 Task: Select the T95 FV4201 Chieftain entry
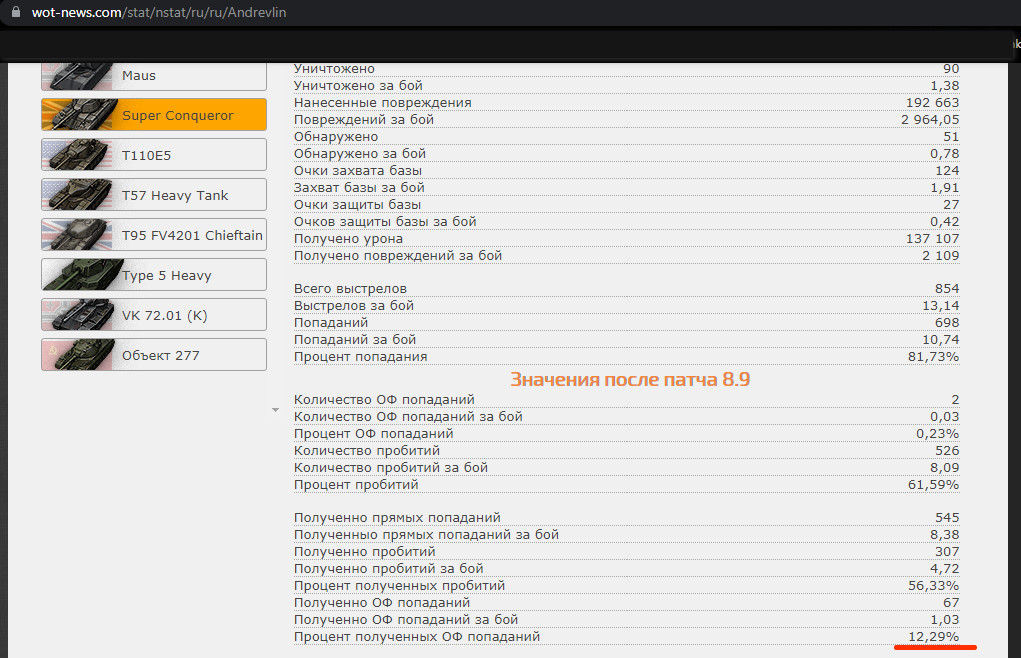192,235
